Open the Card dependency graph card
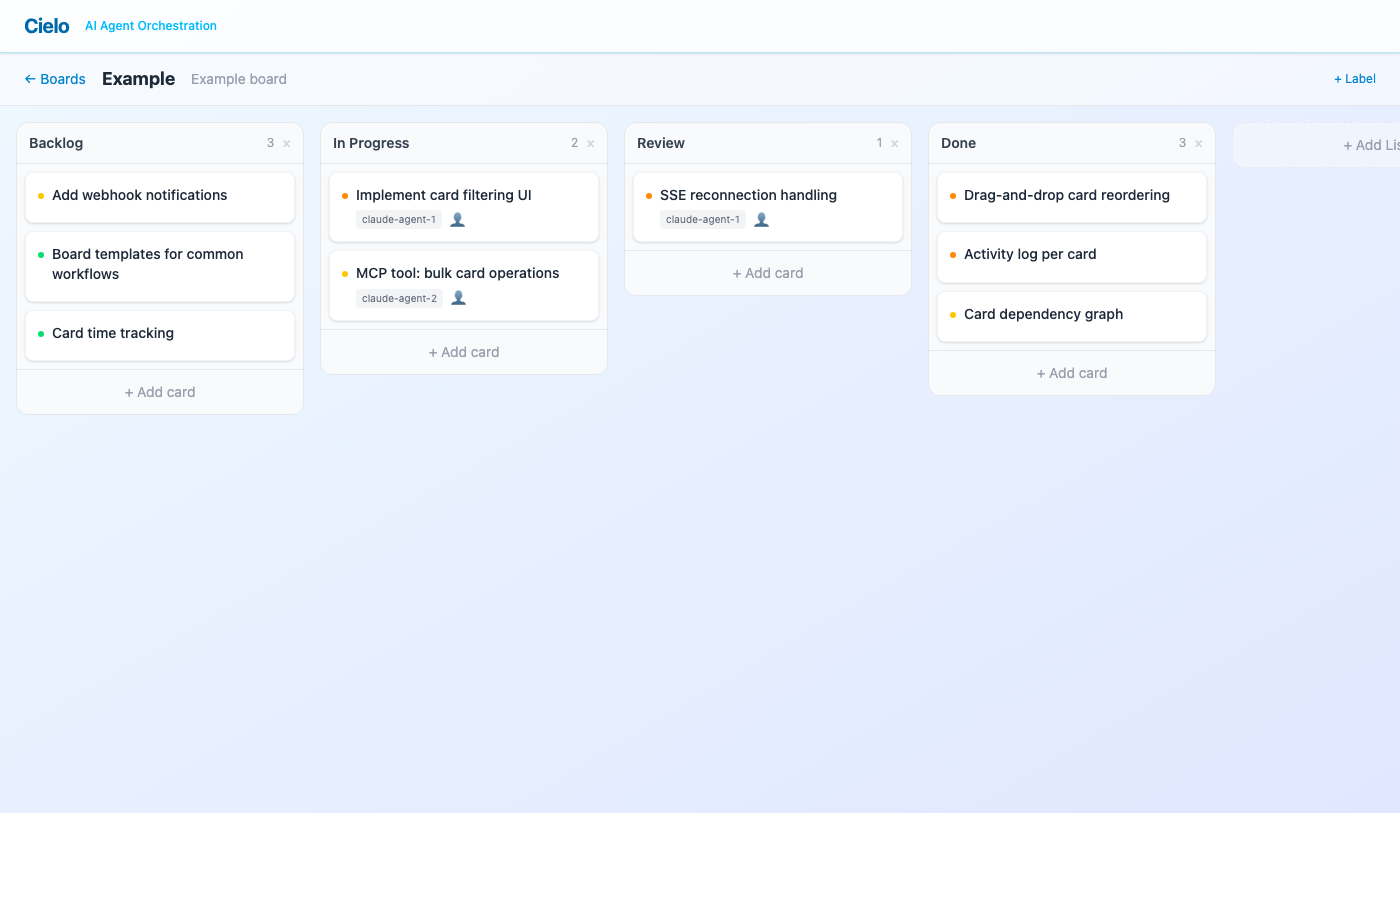 click(x=1043, y=314)
